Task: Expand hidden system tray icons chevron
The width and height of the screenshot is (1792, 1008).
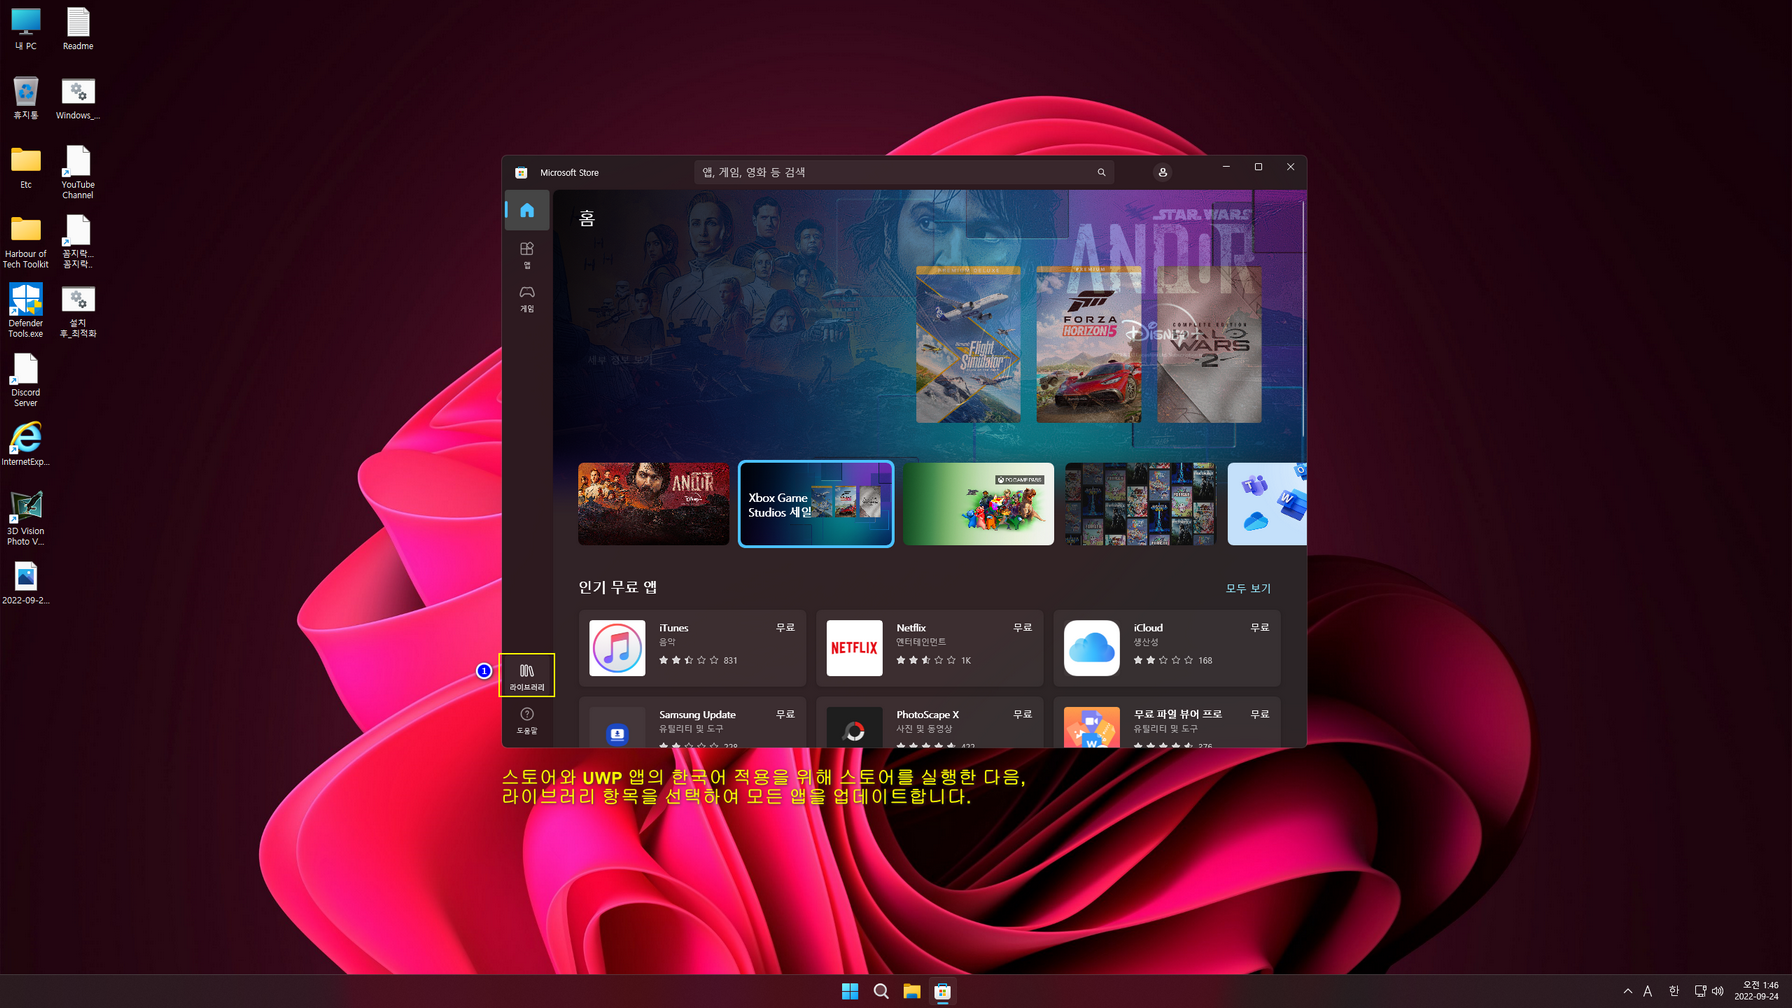Action: tap(1627, 991)
